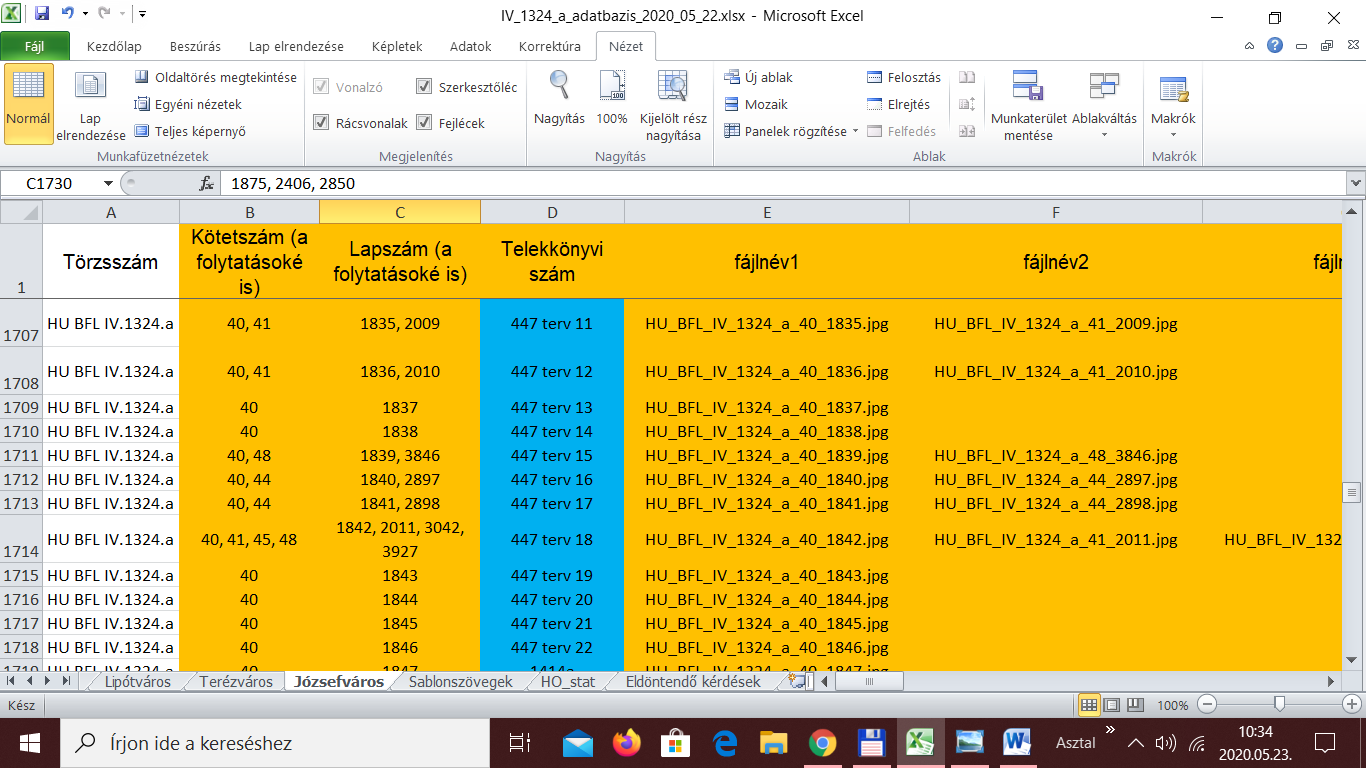The image size is (1366, 768).
Task: Toggle the Fejlécek checkbox
Action: (x=424, y=123)
